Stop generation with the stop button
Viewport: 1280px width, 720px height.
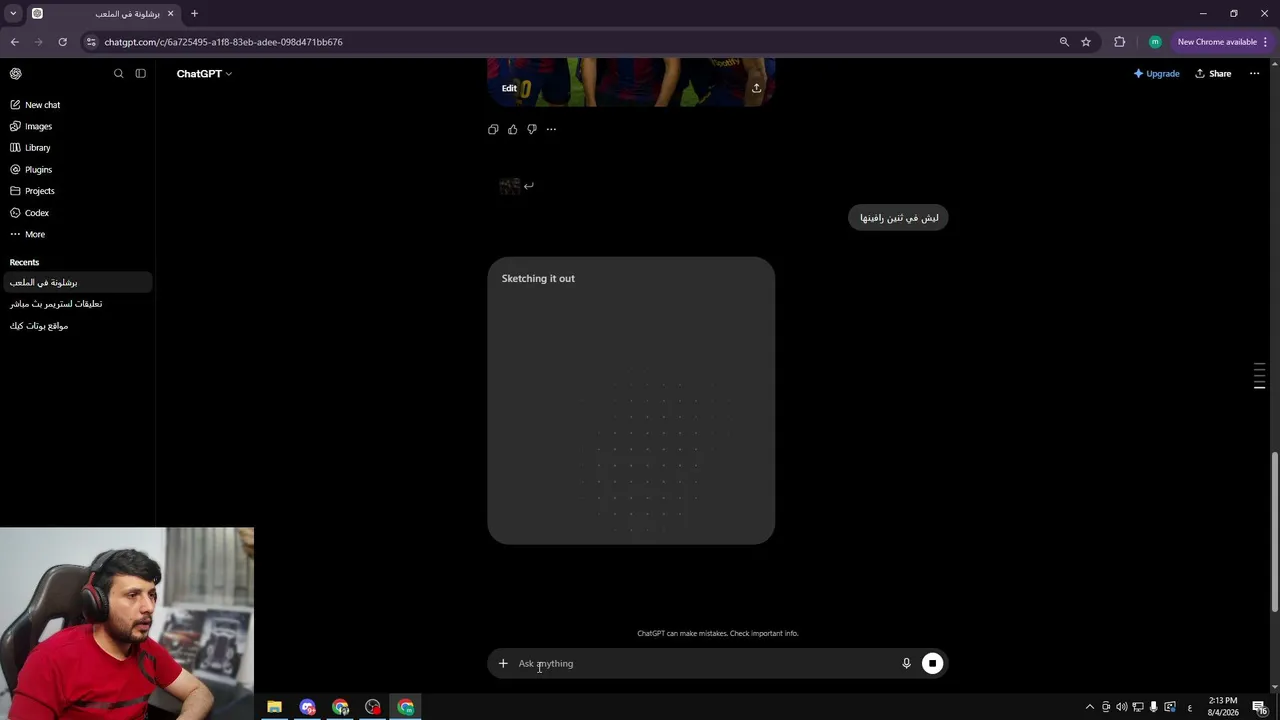click(932, 663)
